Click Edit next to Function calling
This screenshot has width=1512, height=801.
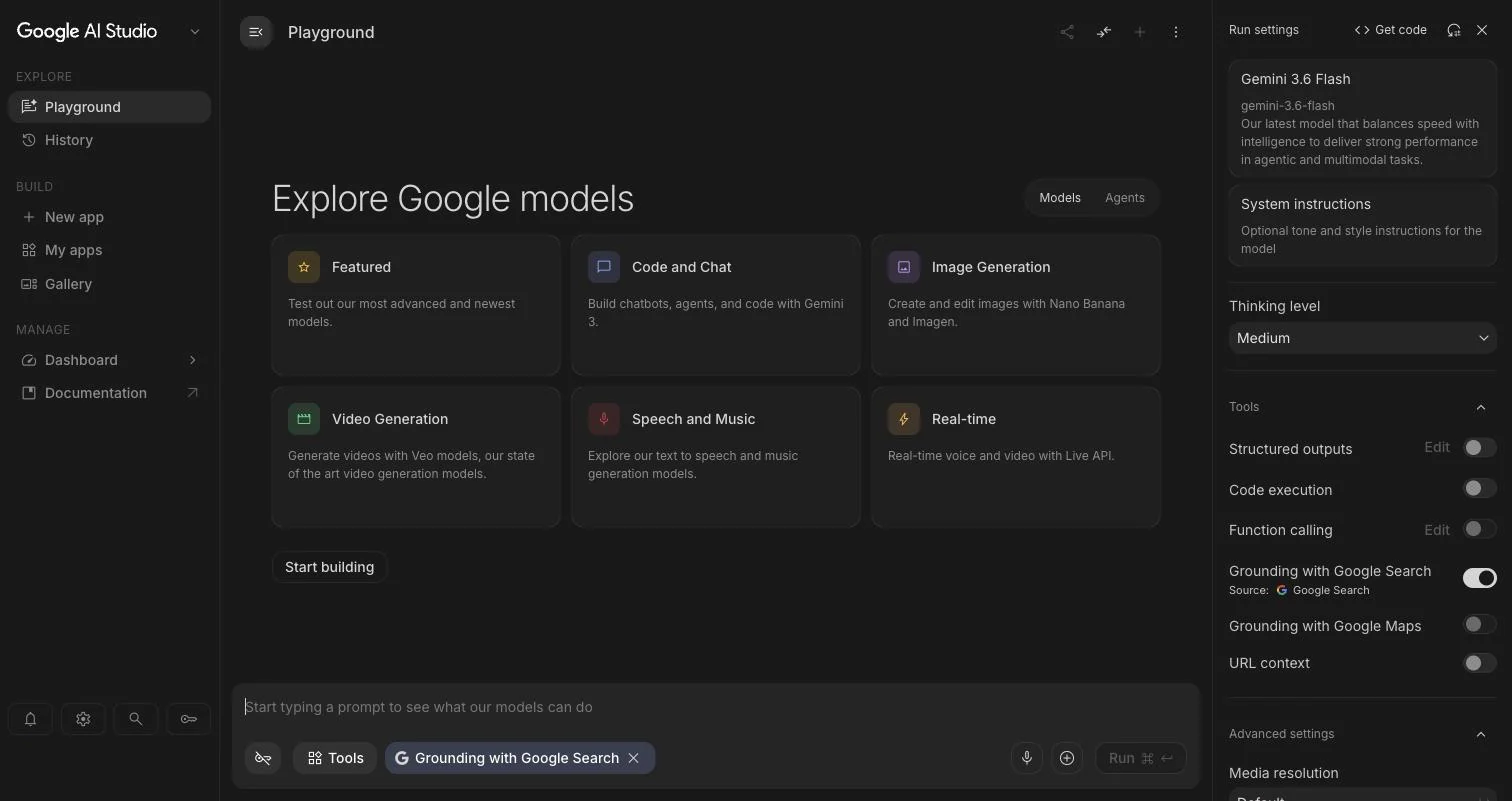click(1437, 529)
